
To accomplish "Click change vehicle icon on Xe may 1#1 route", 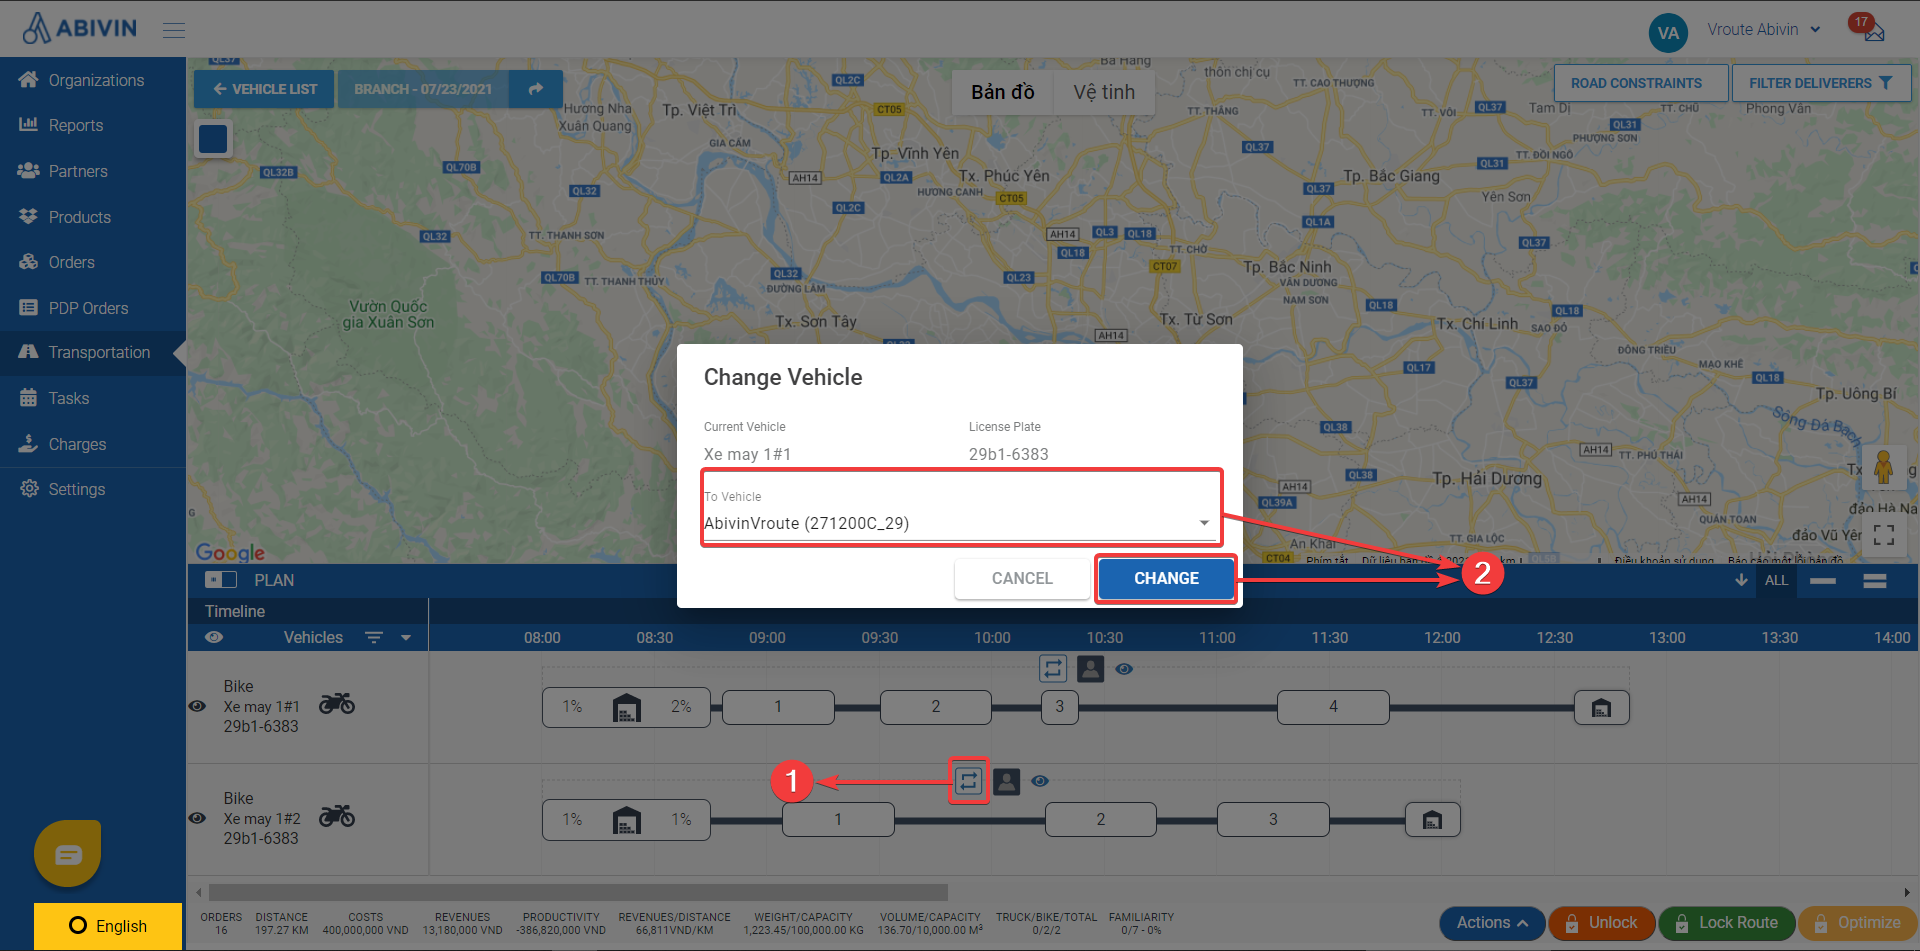I will point(1053,668).
